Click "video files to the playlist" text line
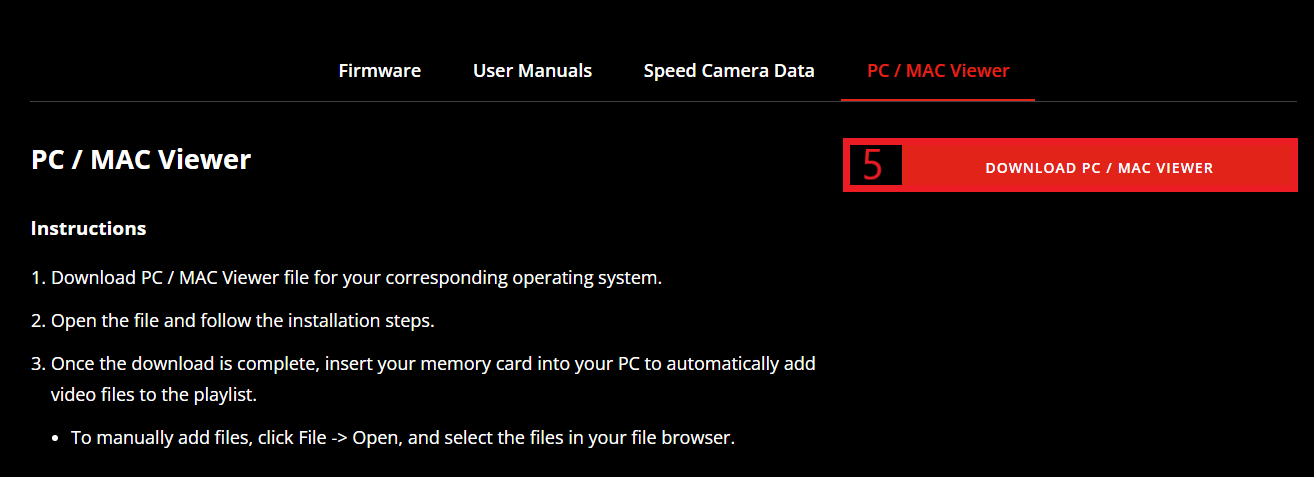This screenshot has width=1314, height=477. point(154,395)
